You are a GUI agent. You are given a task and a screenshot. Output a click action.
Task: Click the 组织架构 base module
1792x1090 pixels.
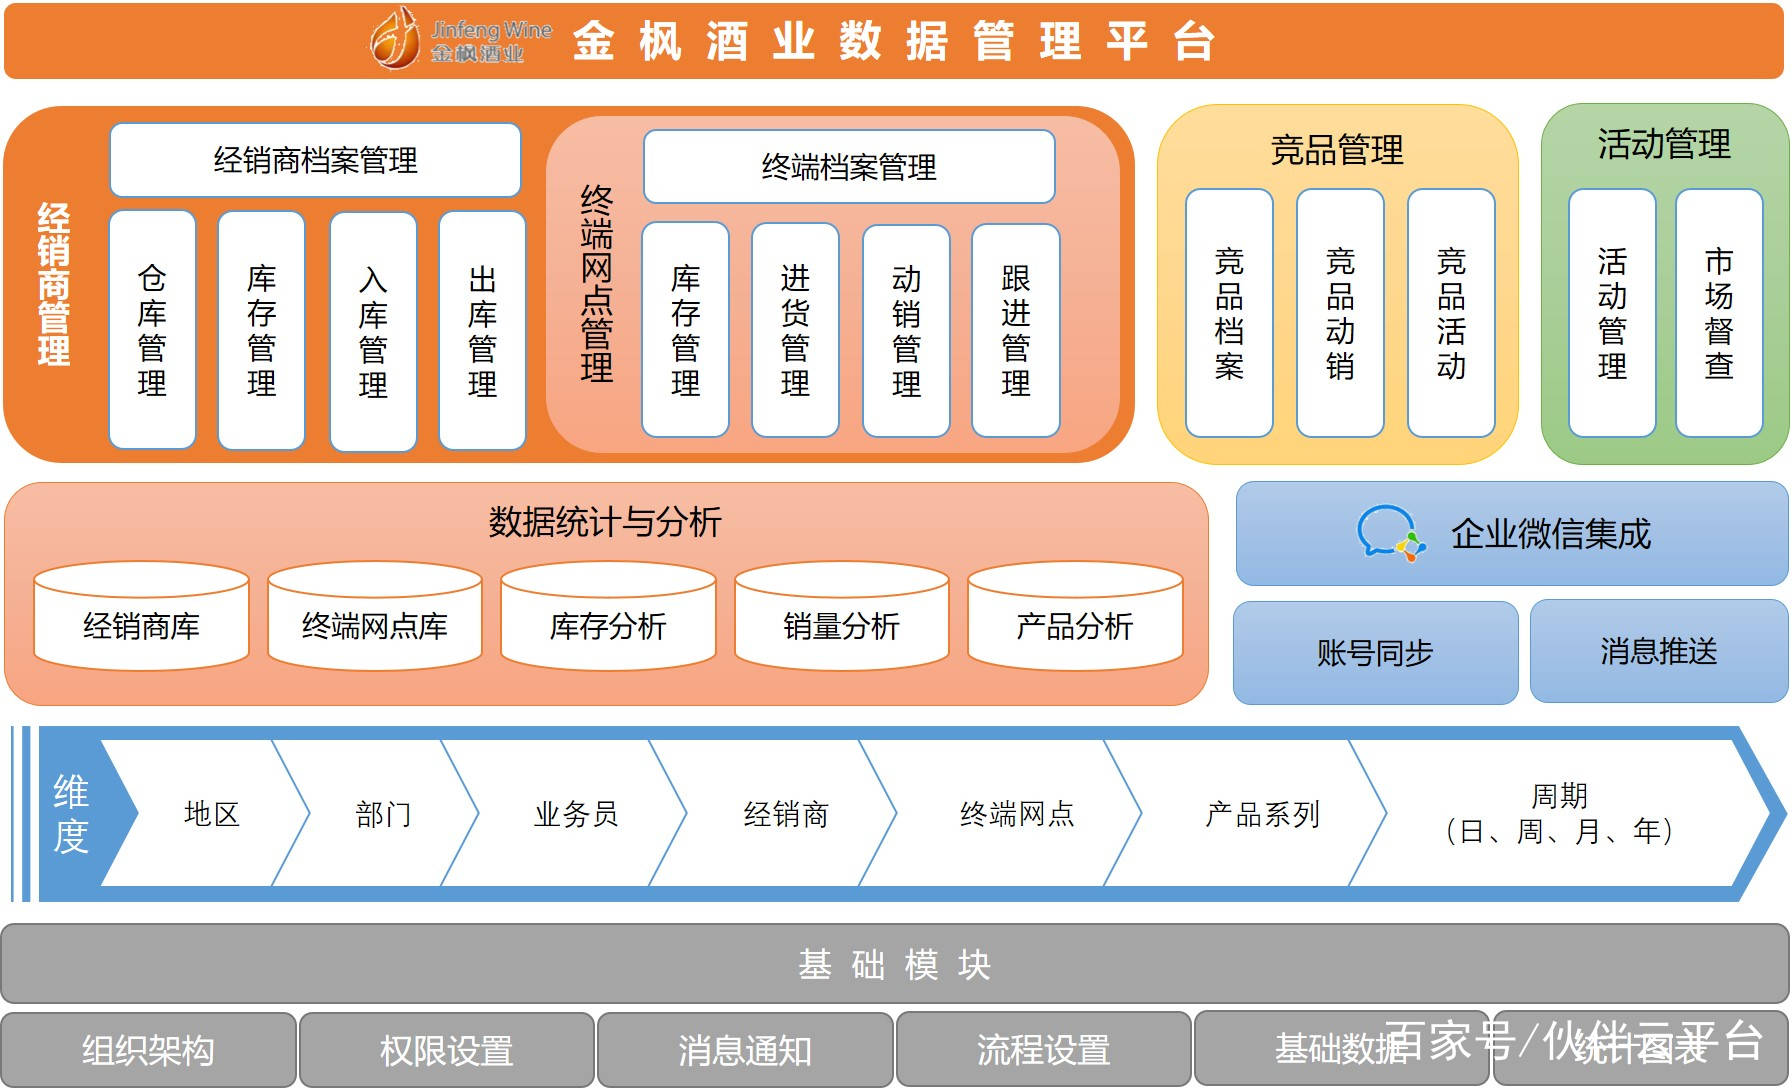pos(148,1049)
